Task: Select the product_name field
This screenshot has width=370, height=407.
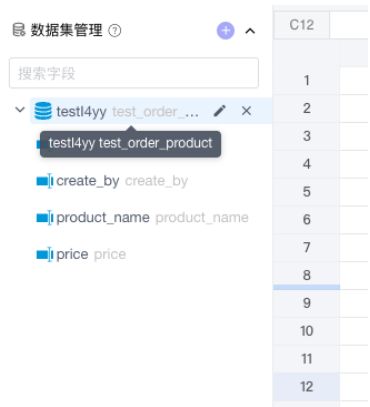Action: [x=142, y=218]
